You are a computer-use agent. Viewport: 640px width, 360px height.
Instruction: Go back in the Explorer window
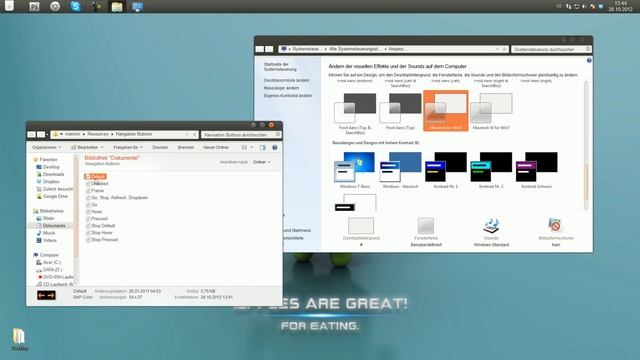(31, 134)
